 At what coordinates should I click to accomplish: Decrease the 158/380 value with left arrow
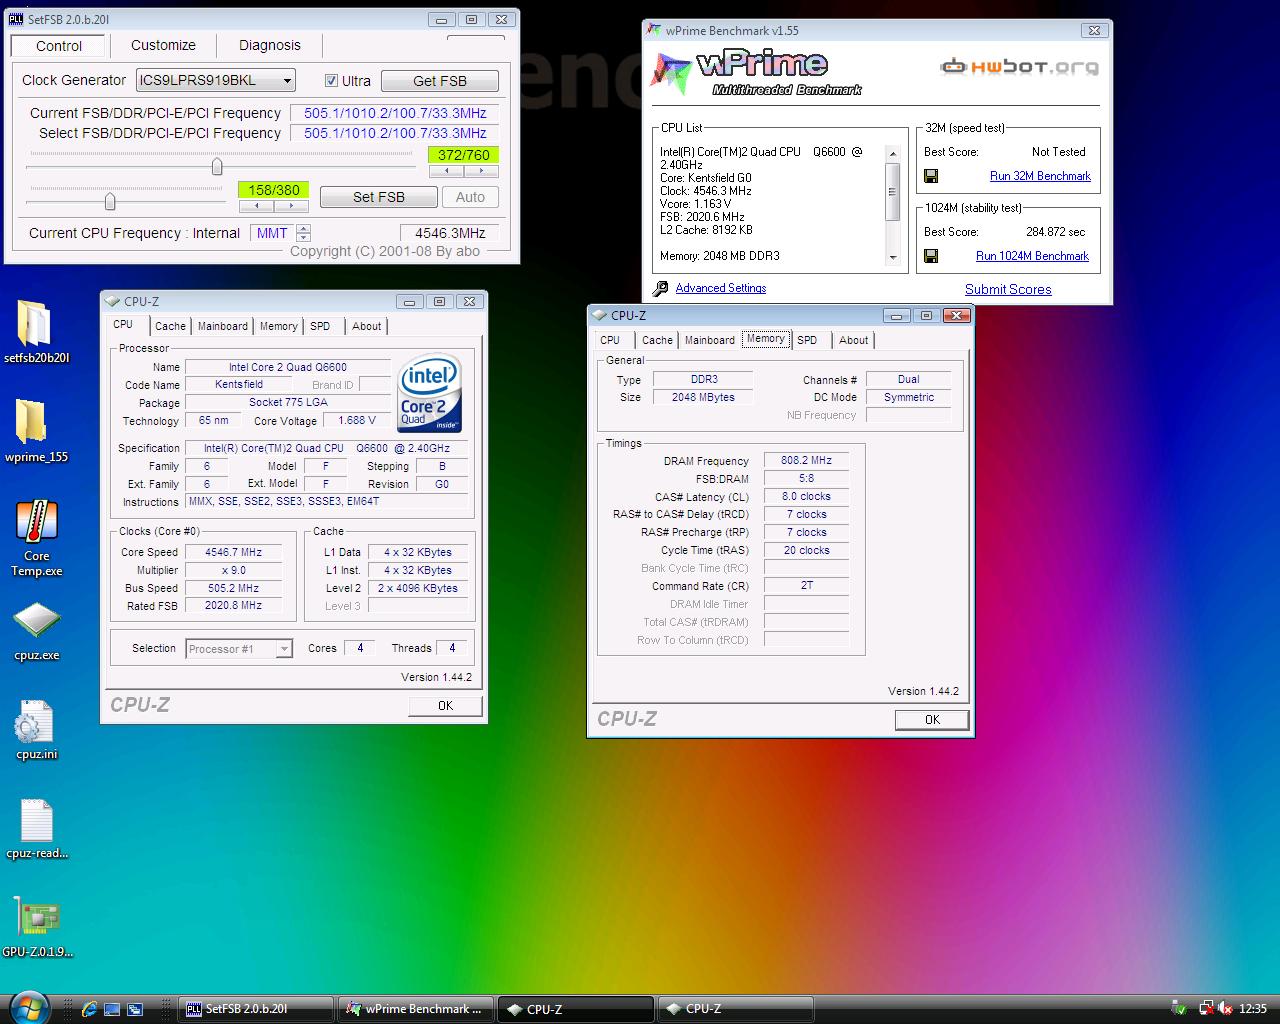pos(256,206)
